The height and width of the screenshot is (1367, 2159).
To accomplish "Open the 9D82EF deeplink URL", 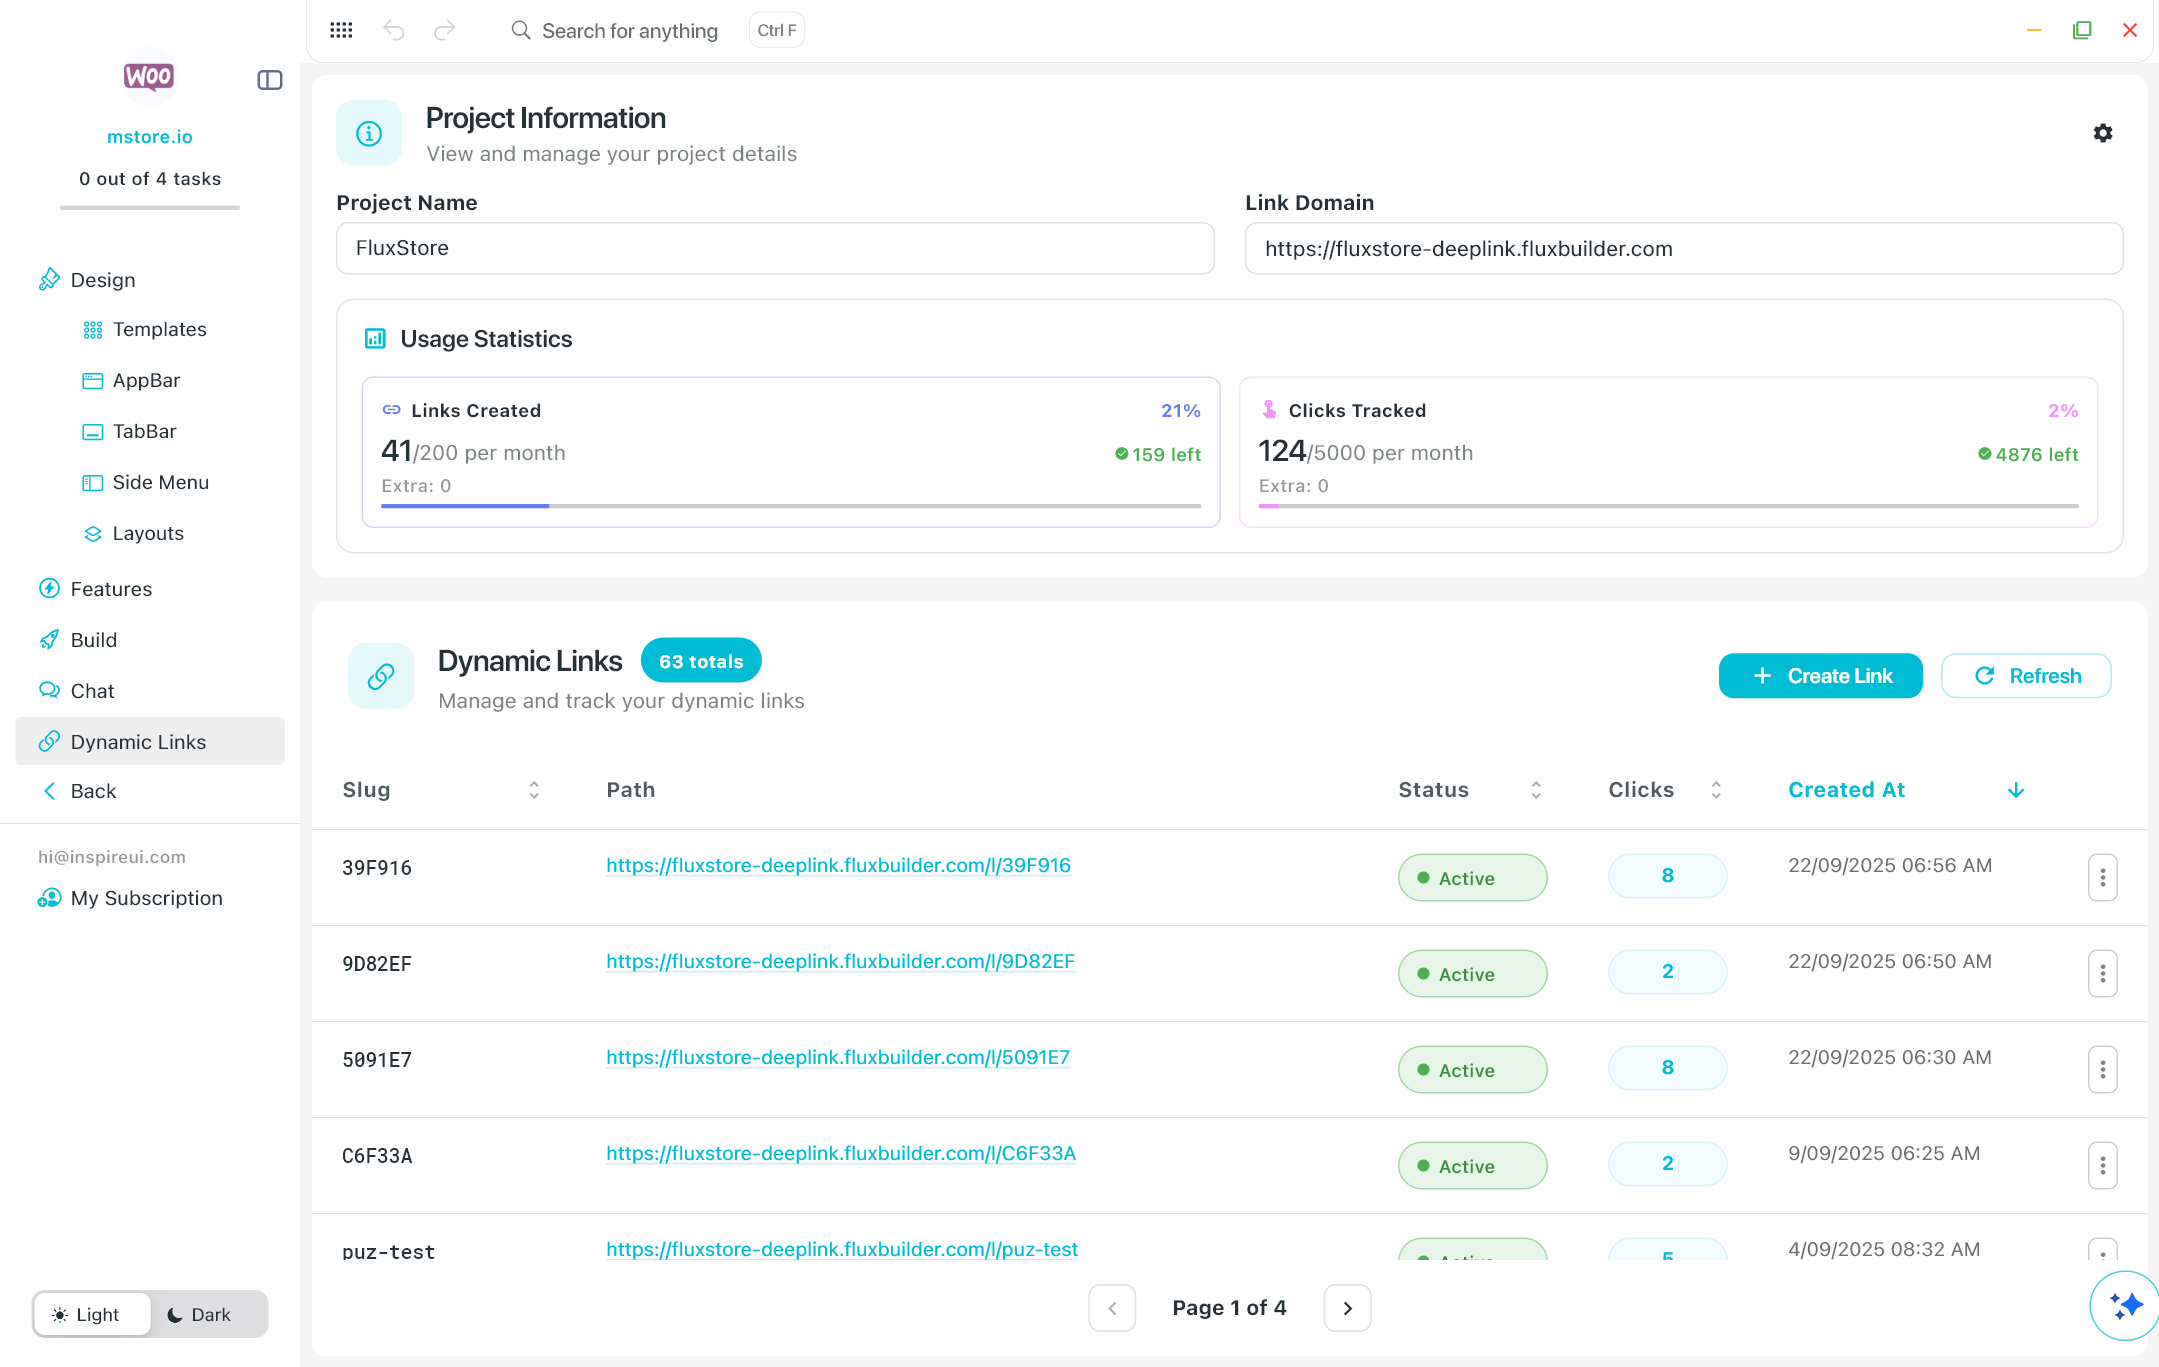I will [x=840, y=961].
